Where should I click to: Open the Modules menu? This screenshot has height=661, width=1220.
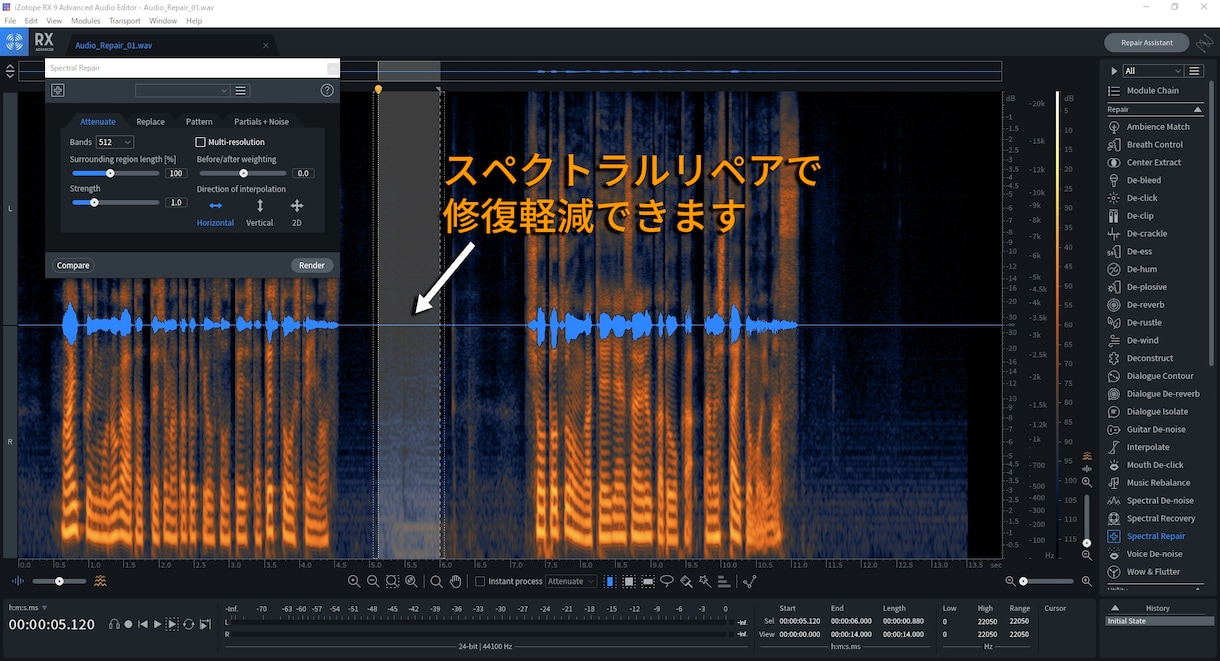pyautogui.click(x=85, y=20)
